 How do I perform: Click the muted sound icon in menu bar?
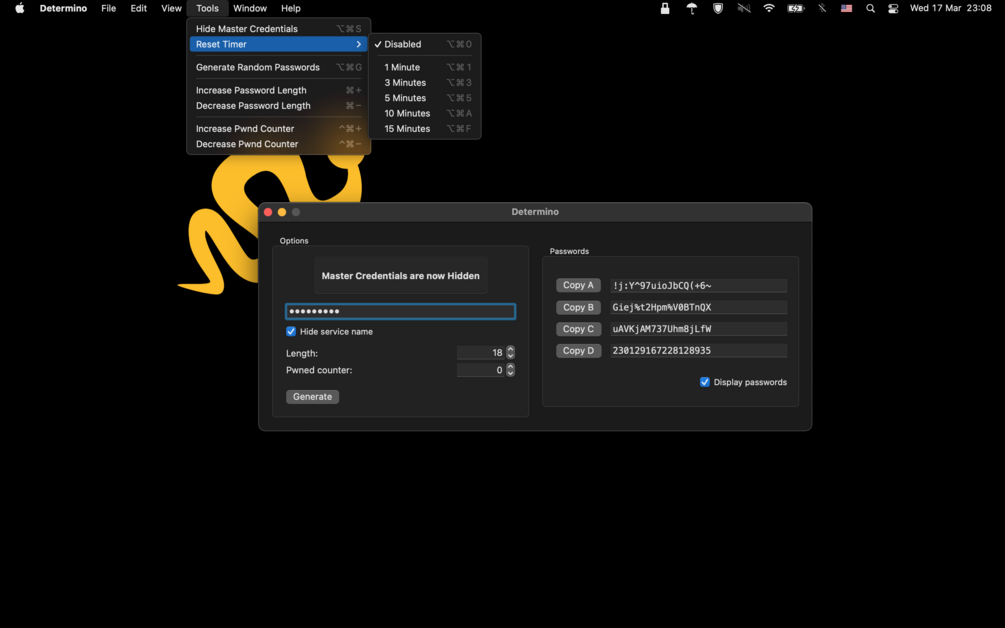[743, 8]
